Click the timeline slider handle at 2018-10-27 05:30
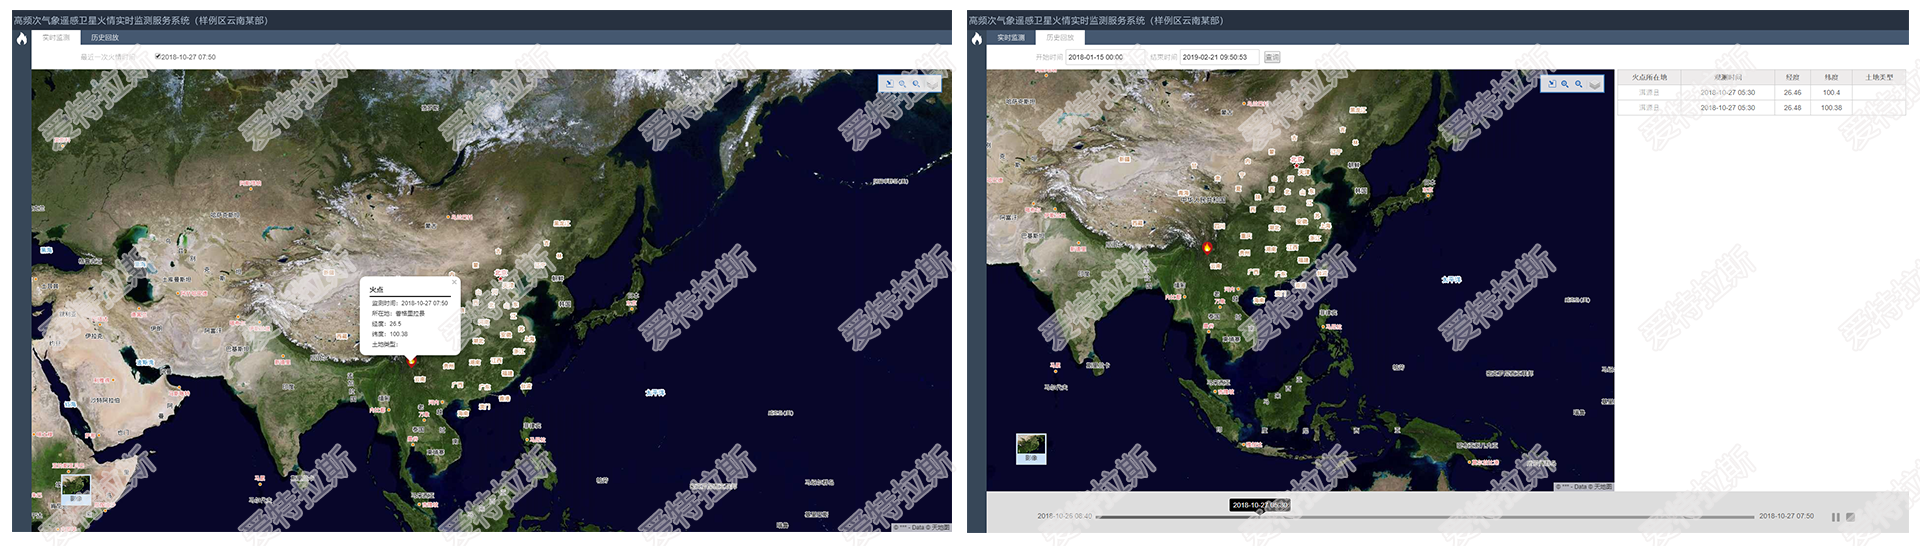 1260,516
